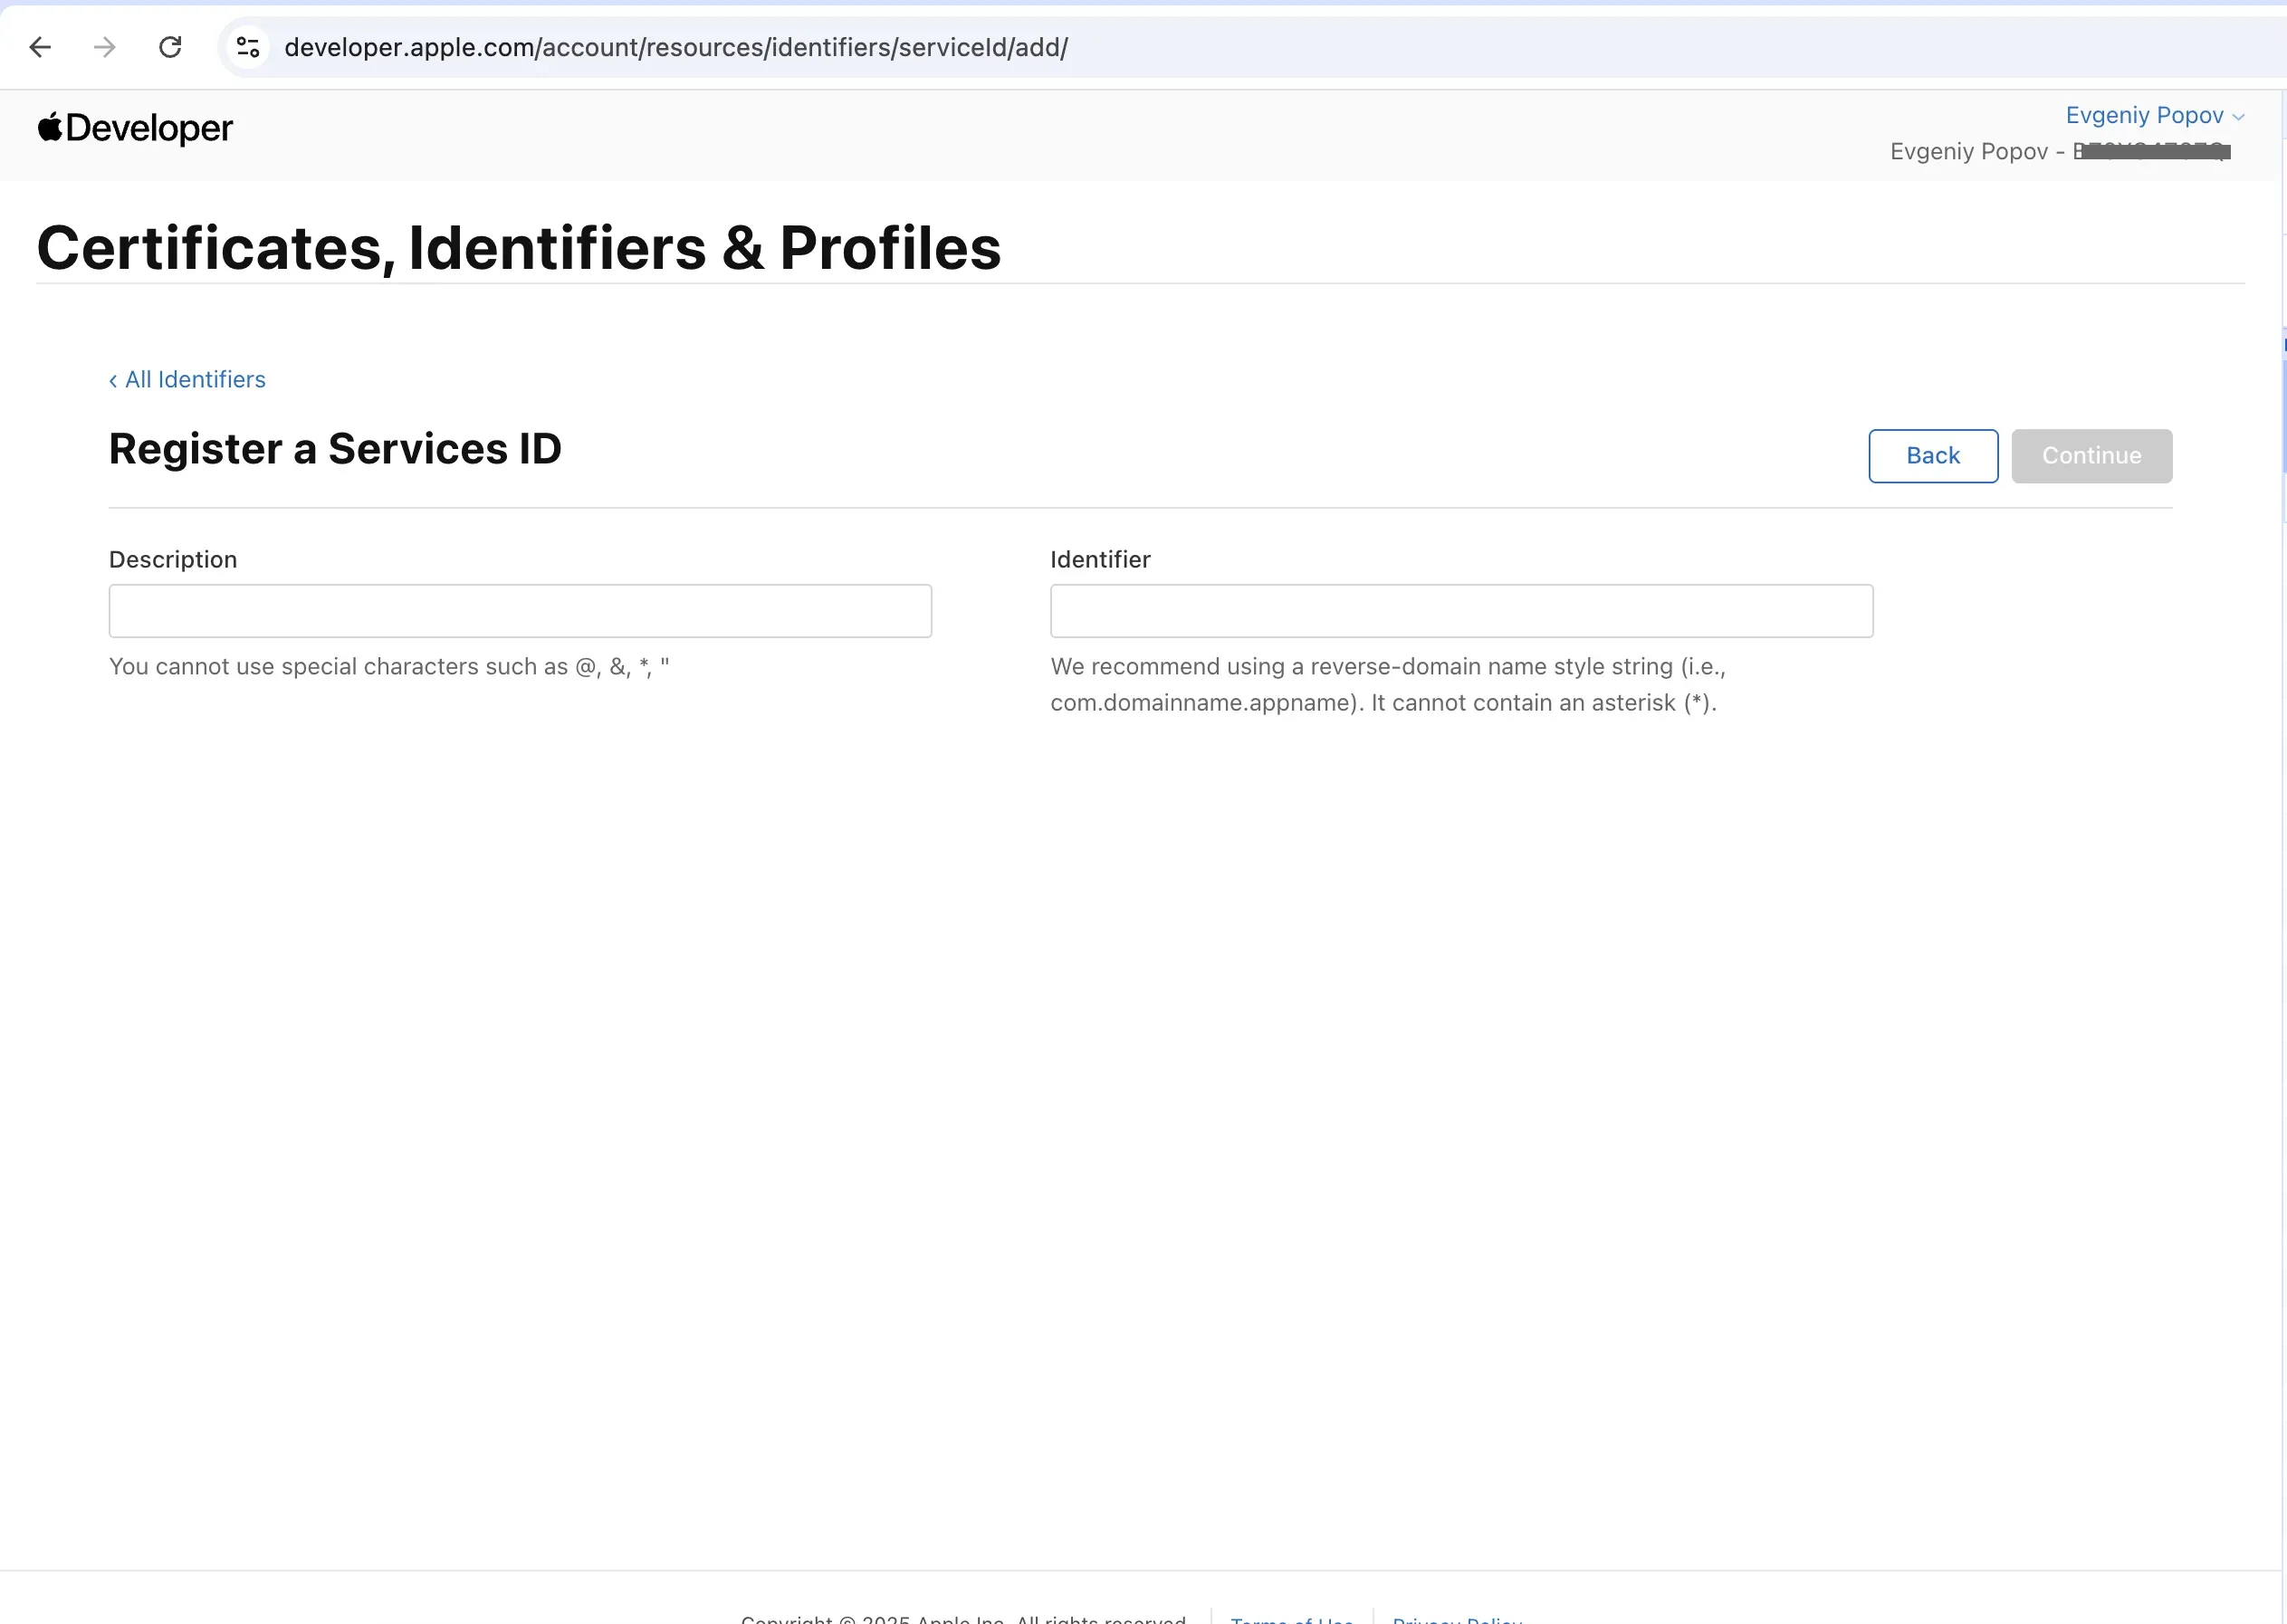Click the Identifier field label

click(x=1100, y=560)
